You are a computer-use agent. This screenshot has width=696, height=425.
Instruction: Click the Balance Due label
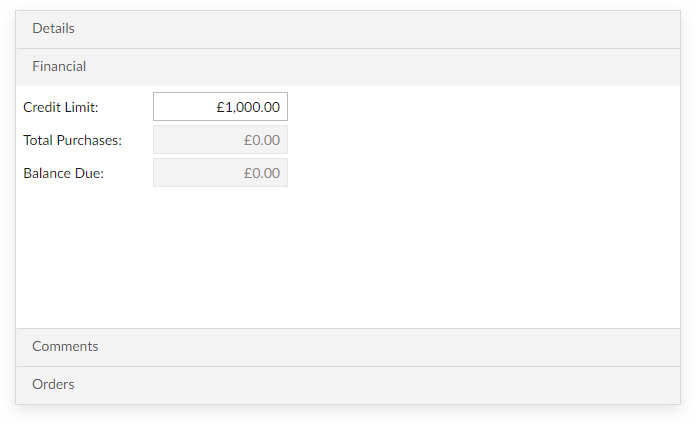click(x=63, y=173)
